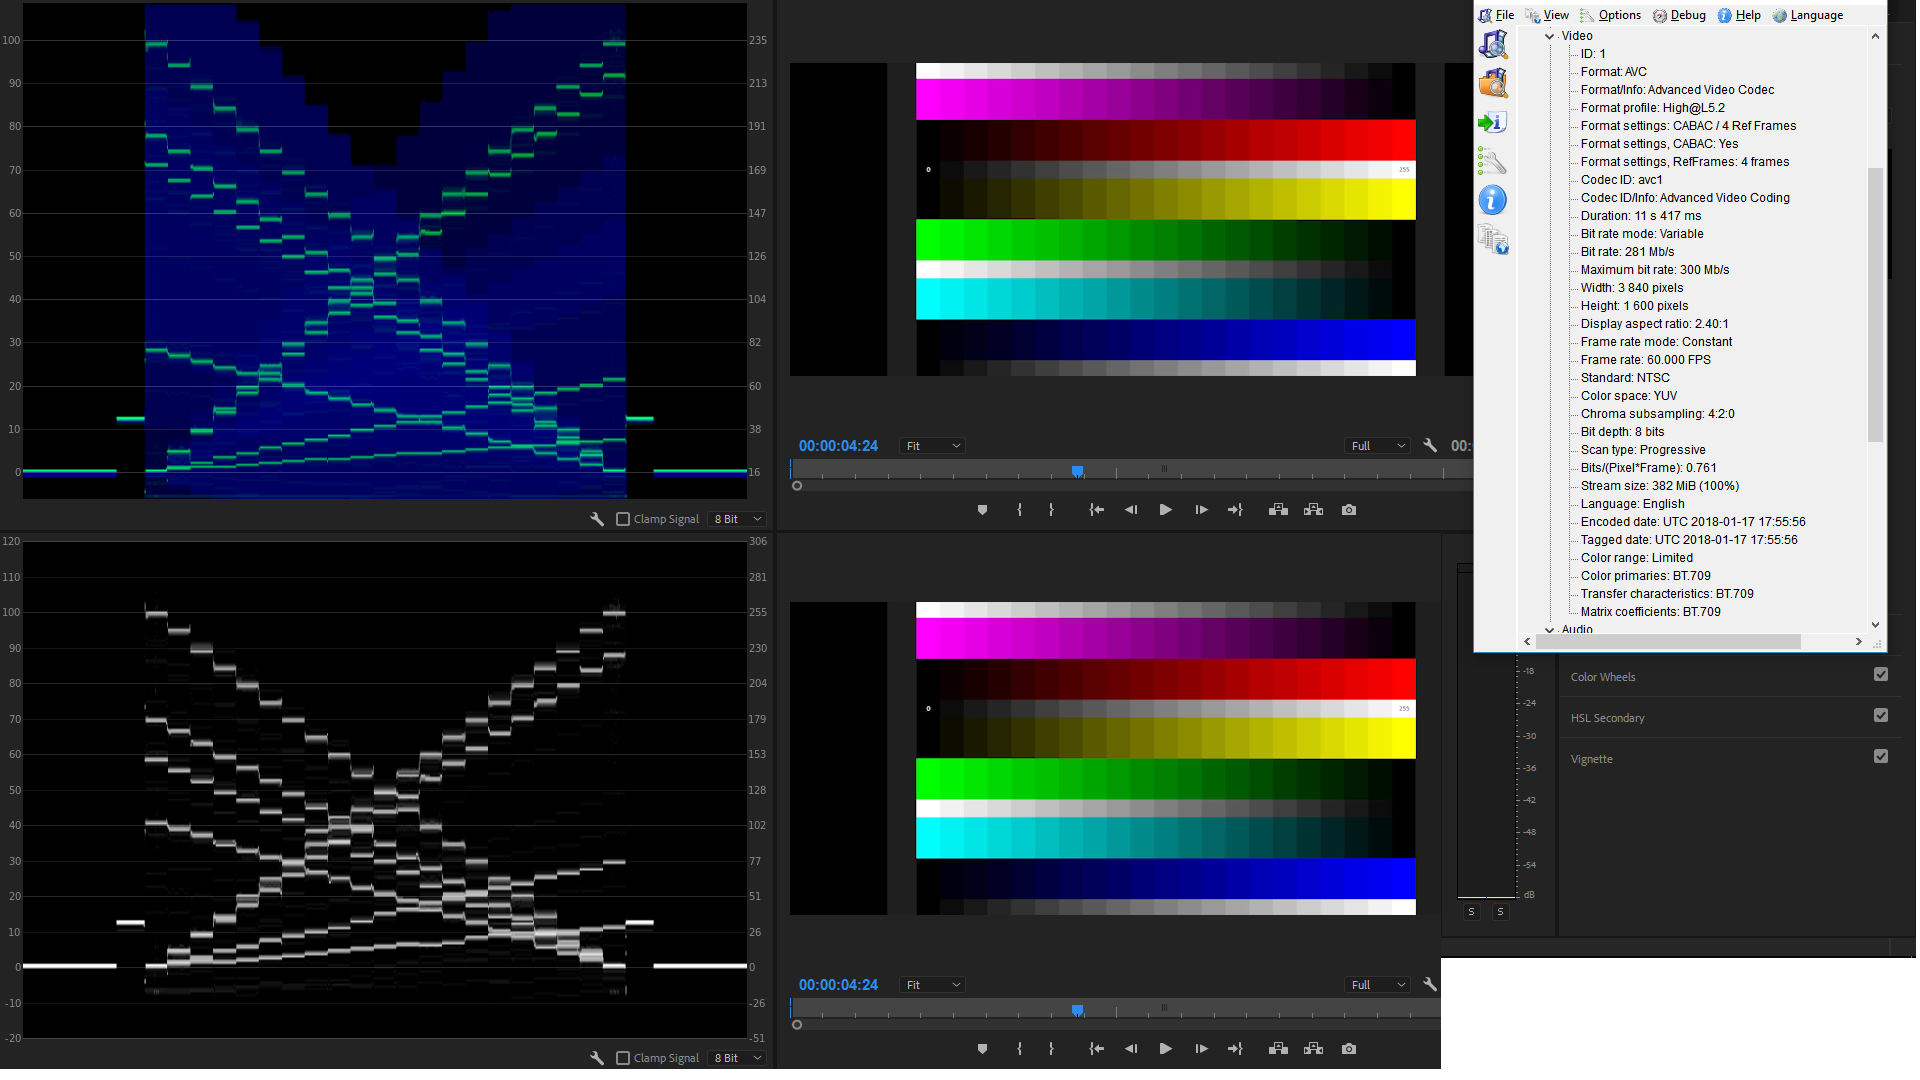Step forward one frame in bottom monitor
Image resolution: width=1920 pixels, height=1080 pixels.
1201,1049
